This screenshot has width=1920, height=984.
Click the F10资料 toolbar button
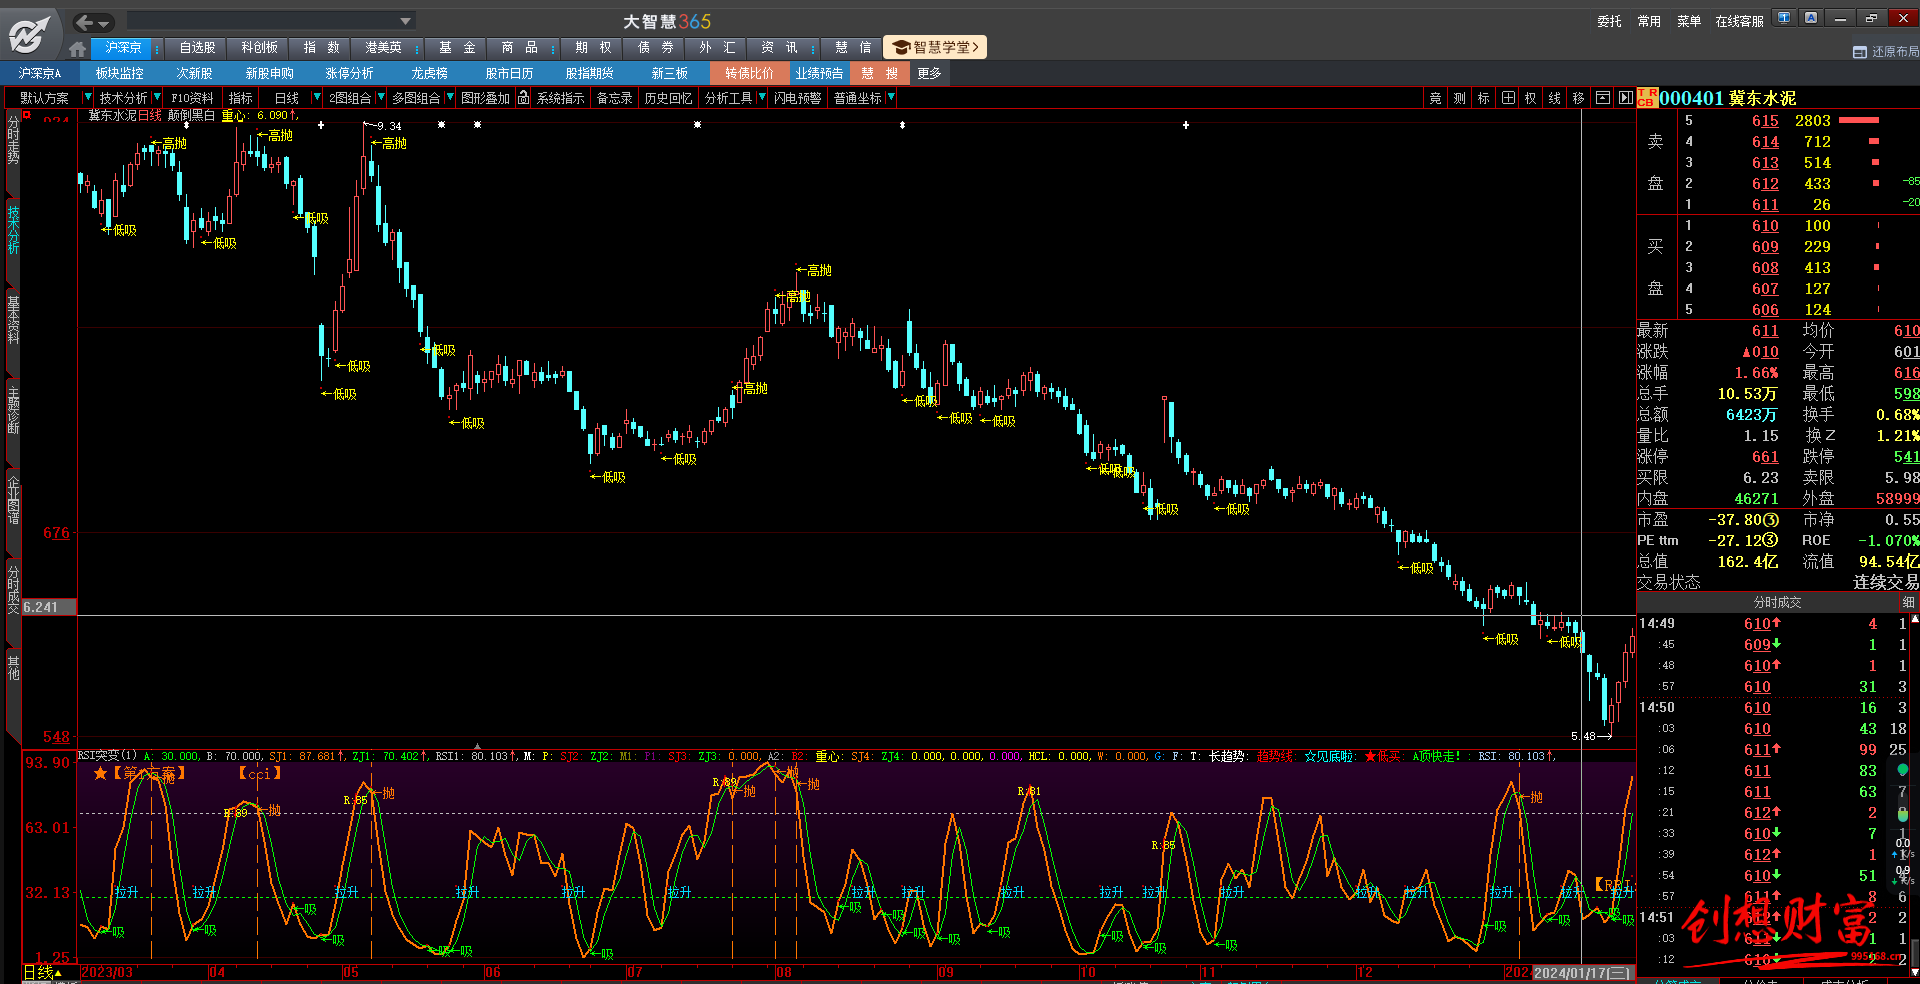click(192, 98)
